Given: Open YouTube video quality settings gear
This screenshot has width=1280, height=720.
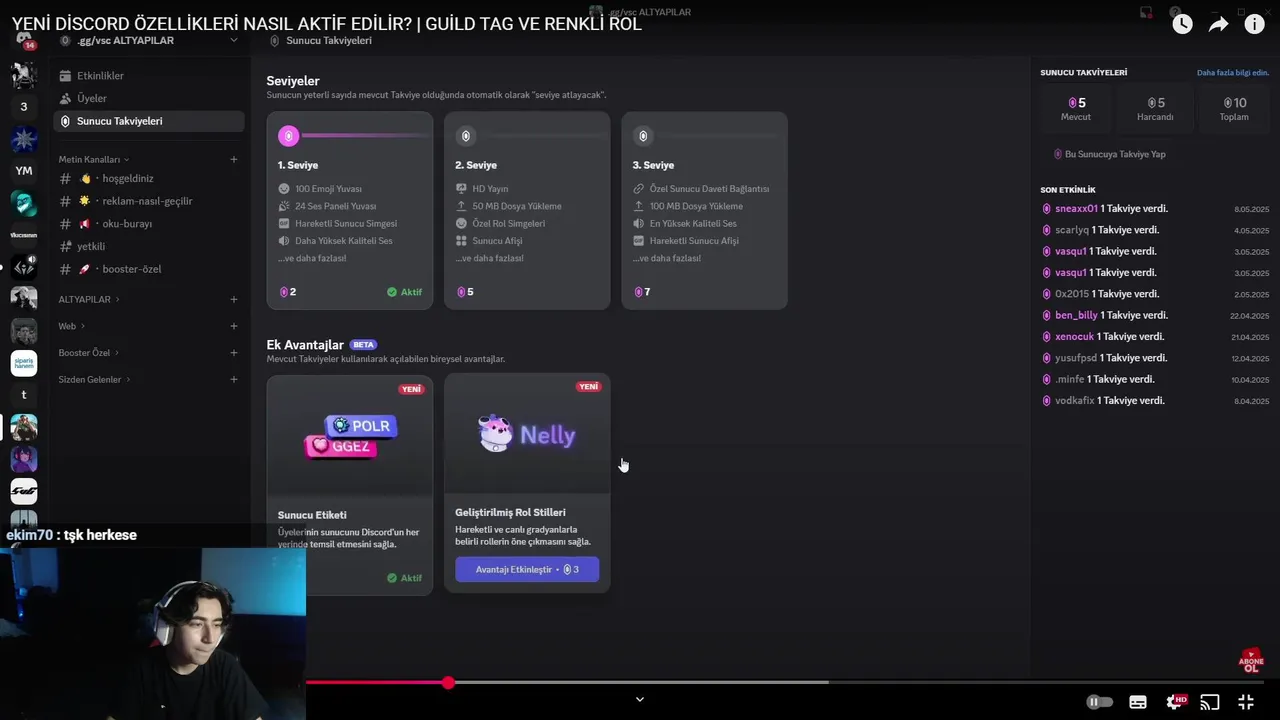Looking at the screenshot, I should click(x=1176, y=702).
